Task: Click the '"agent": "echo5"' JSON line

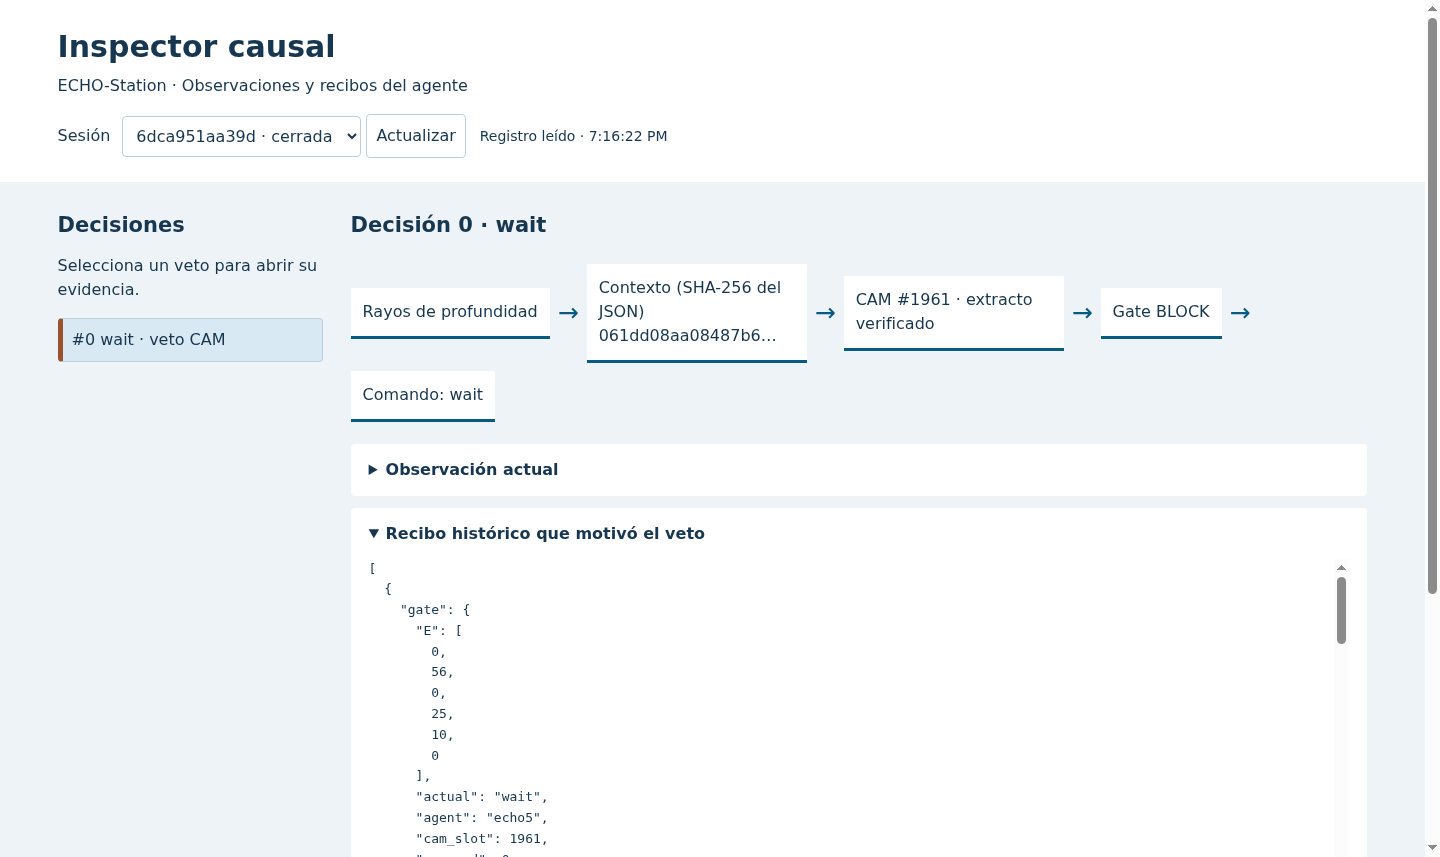Action: point(482,818)
